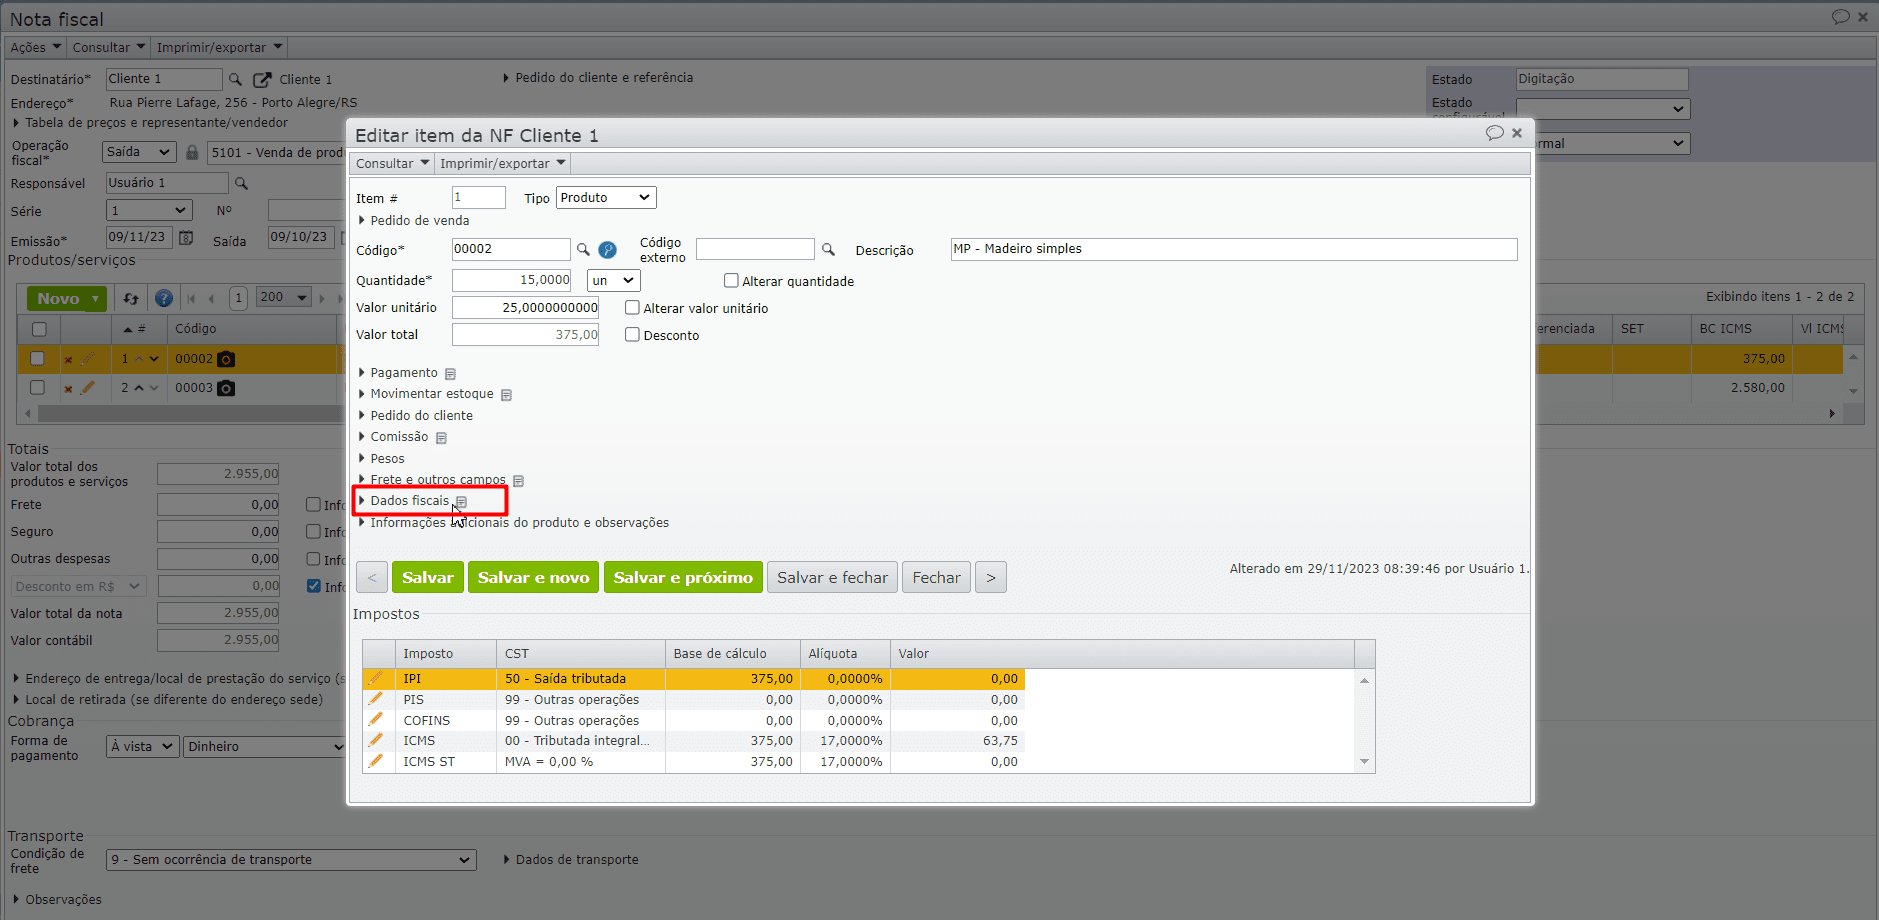Open the Tipo dropdown showing Produto
Viewport: 1879px width, 920px height.
(x=605, y=198)
